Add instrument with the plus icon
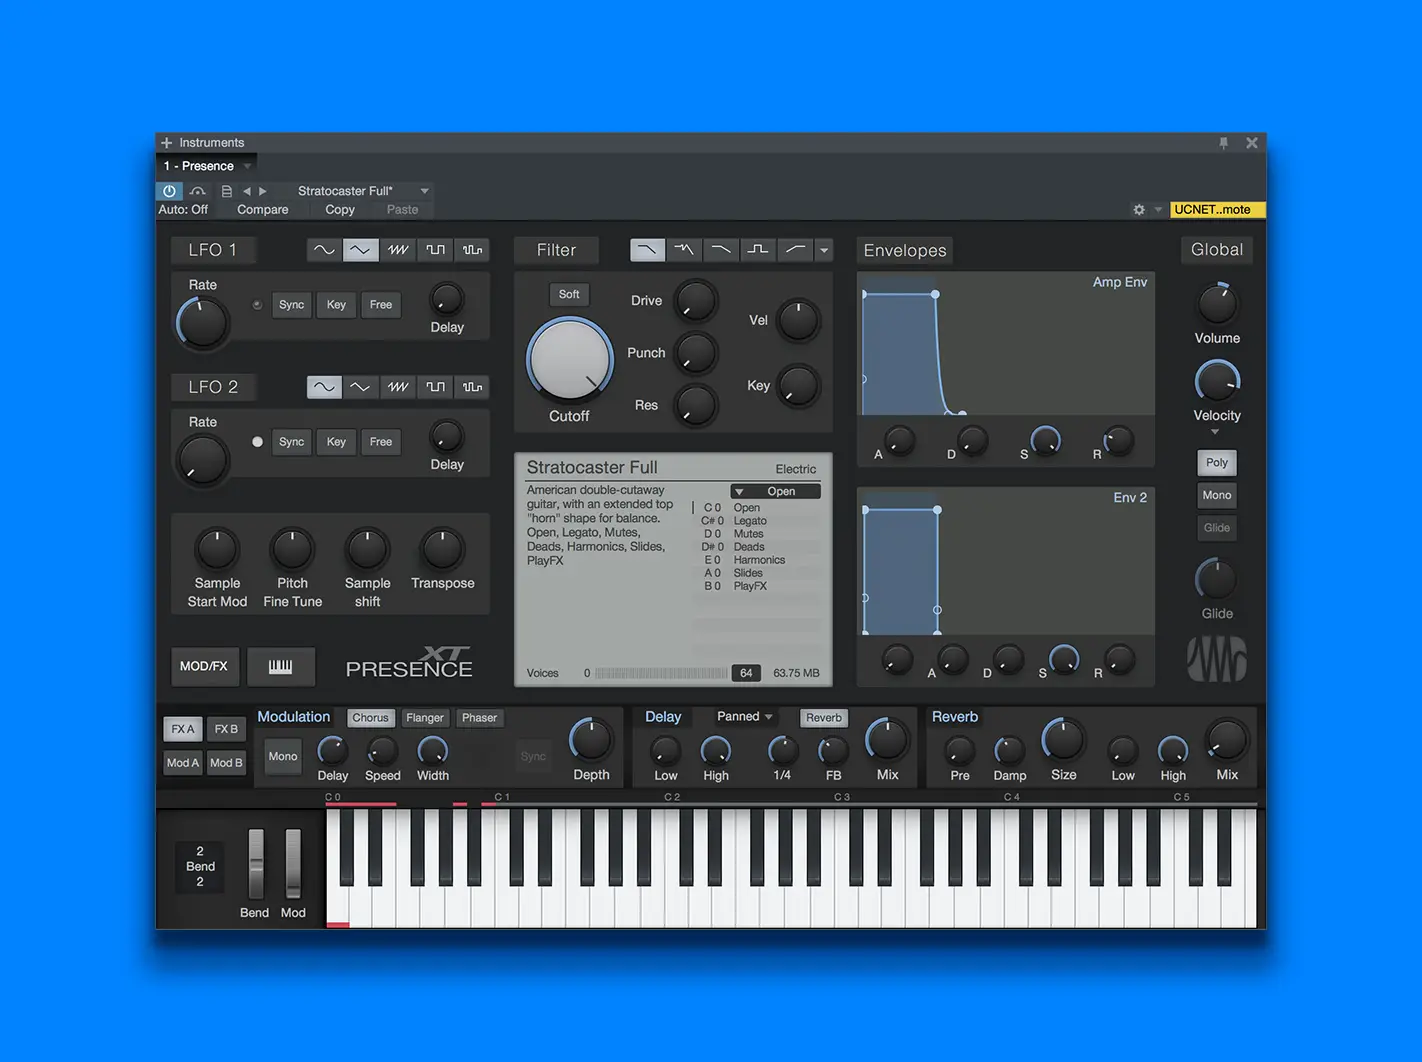Image resolution: width=1422 pixels, height=1062 pixels. pyautogui.click(x=167, y=143)
